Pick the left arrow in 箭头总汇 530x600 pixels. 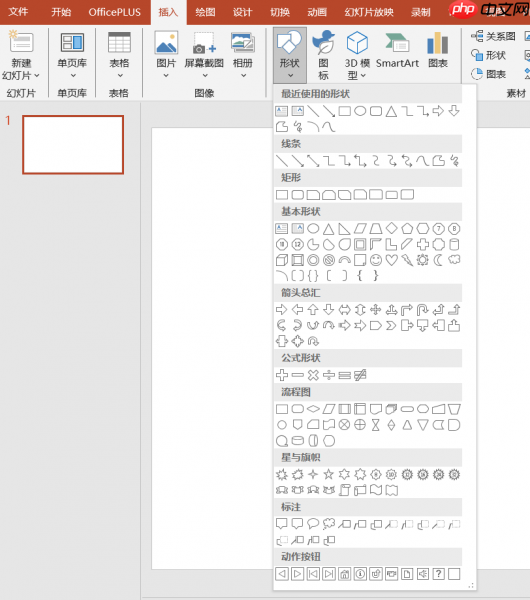pyautogui.click(x=297, y=310)
